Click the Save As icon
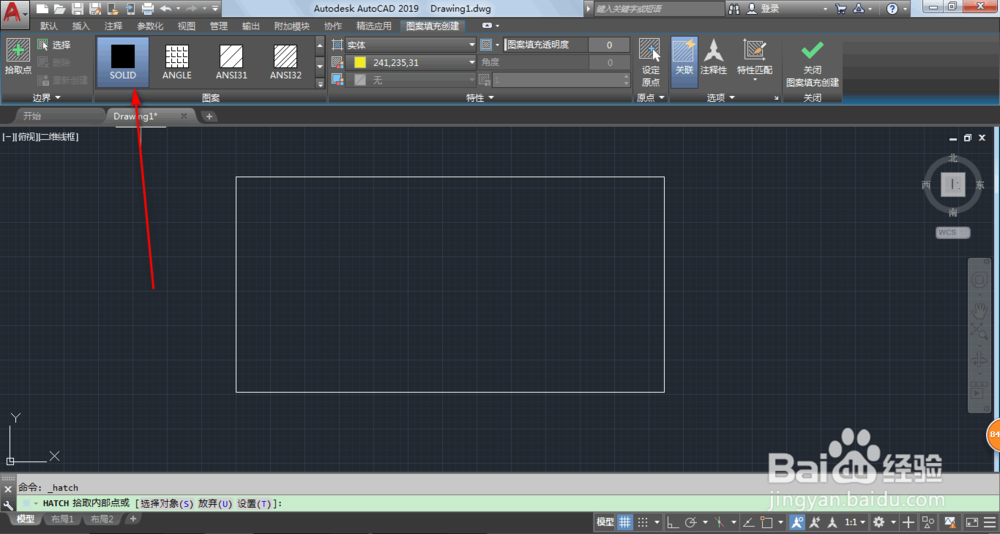 95,9
